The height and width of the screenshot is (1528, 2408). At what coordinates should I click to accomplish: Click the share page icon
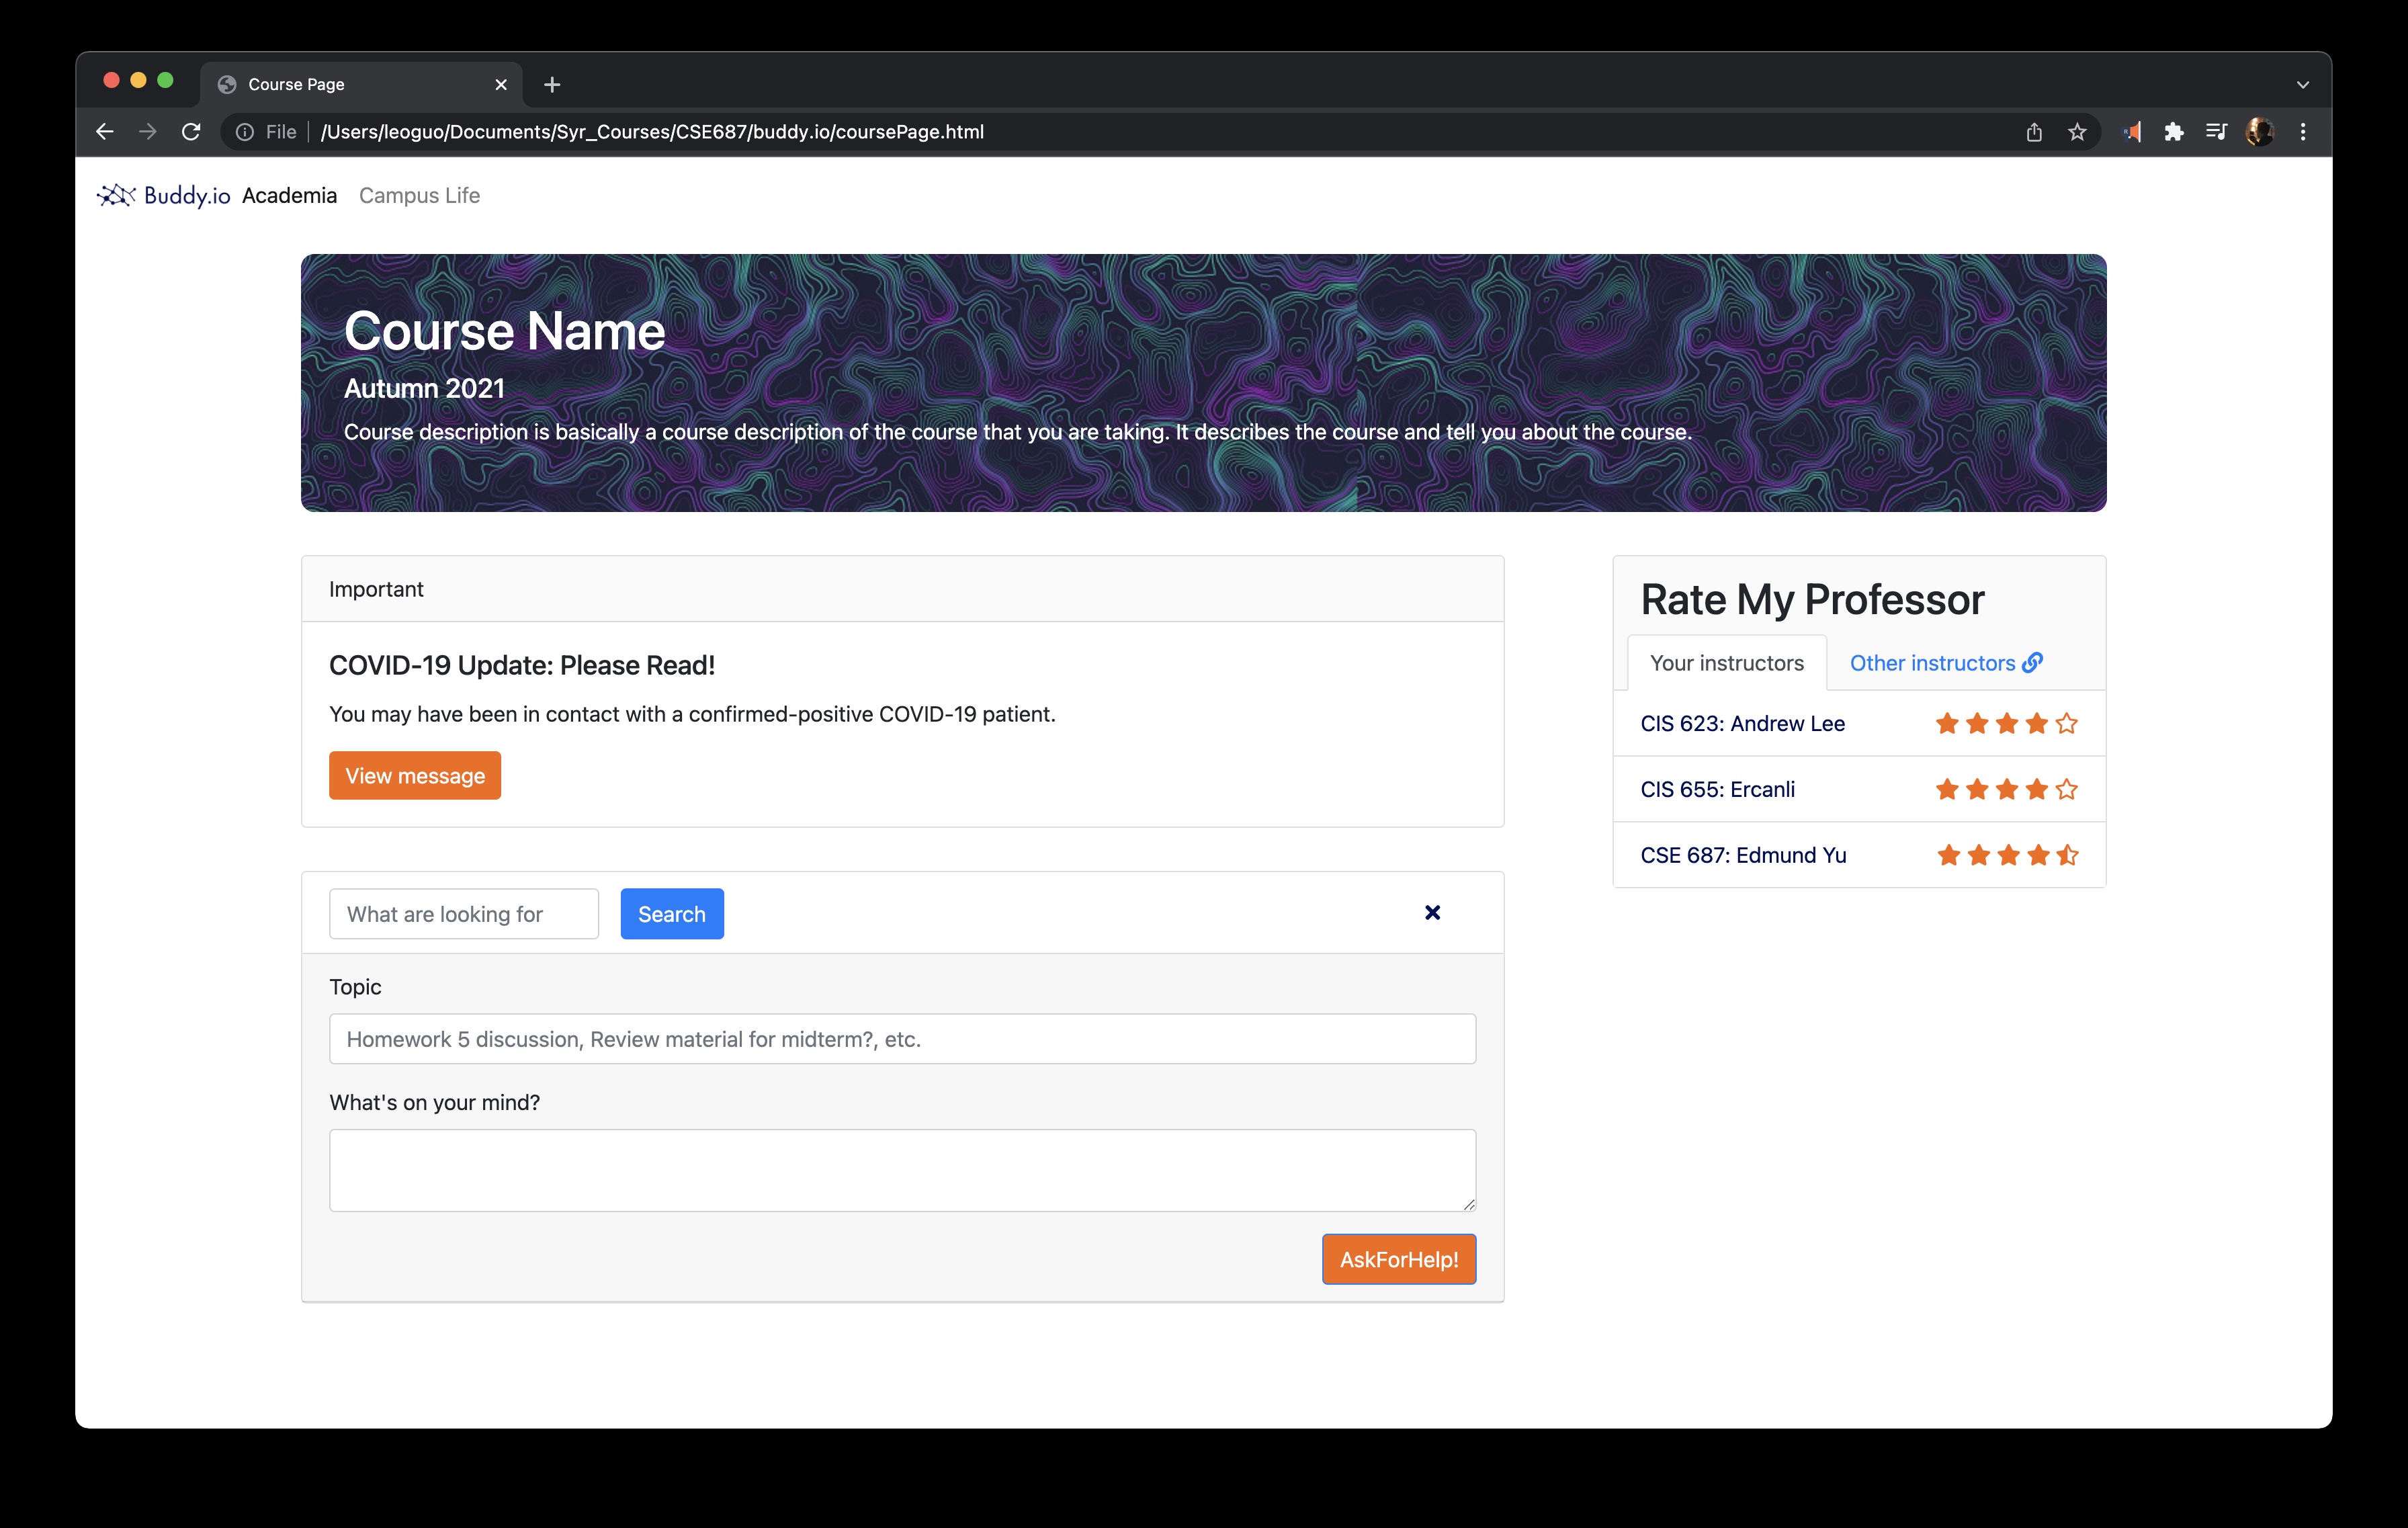click(2033, 132)
